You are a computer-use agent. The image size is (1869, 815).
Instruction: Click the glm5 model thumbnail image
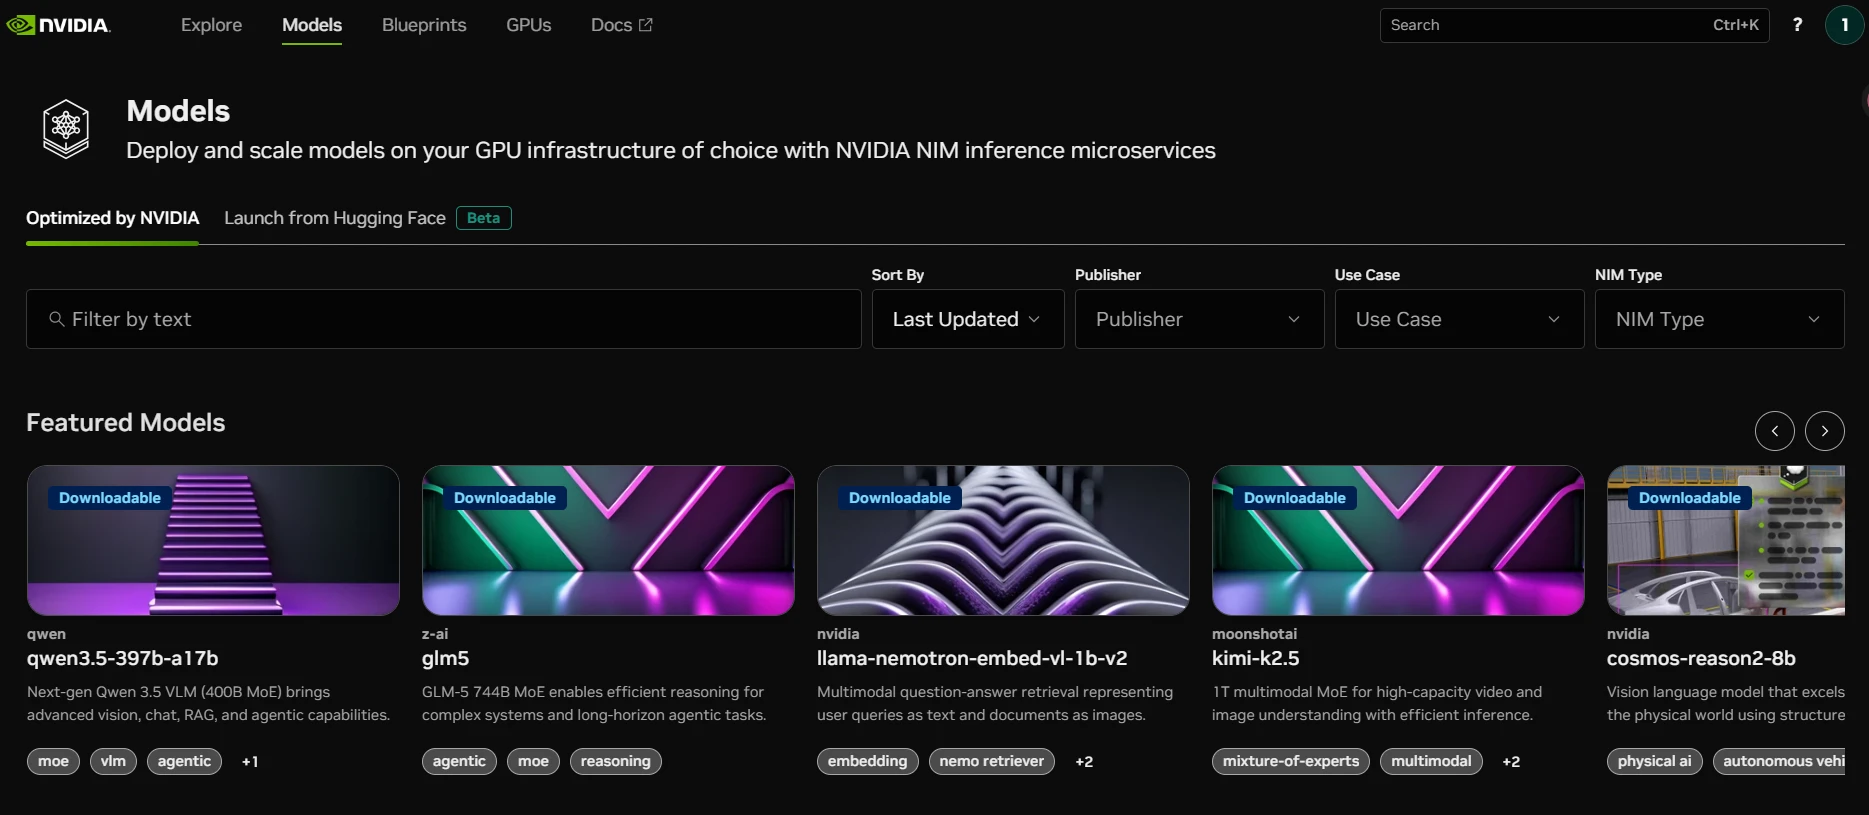pyautogui.click(x=608, y=540)
